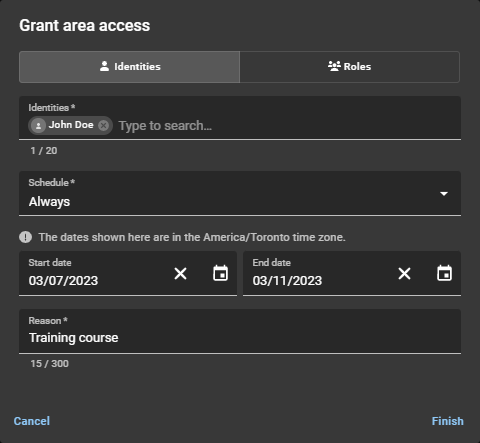Image resolution: width=480 pixels, height=443 pixels.
Task: Remove John Doe chip with x icon
Action: (104, 125)
